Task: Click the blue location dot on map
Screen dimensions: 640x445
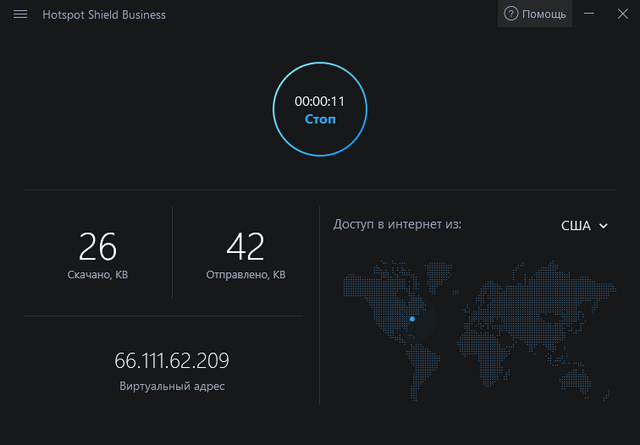Action: pyautogui.click(x=411, y=319)
